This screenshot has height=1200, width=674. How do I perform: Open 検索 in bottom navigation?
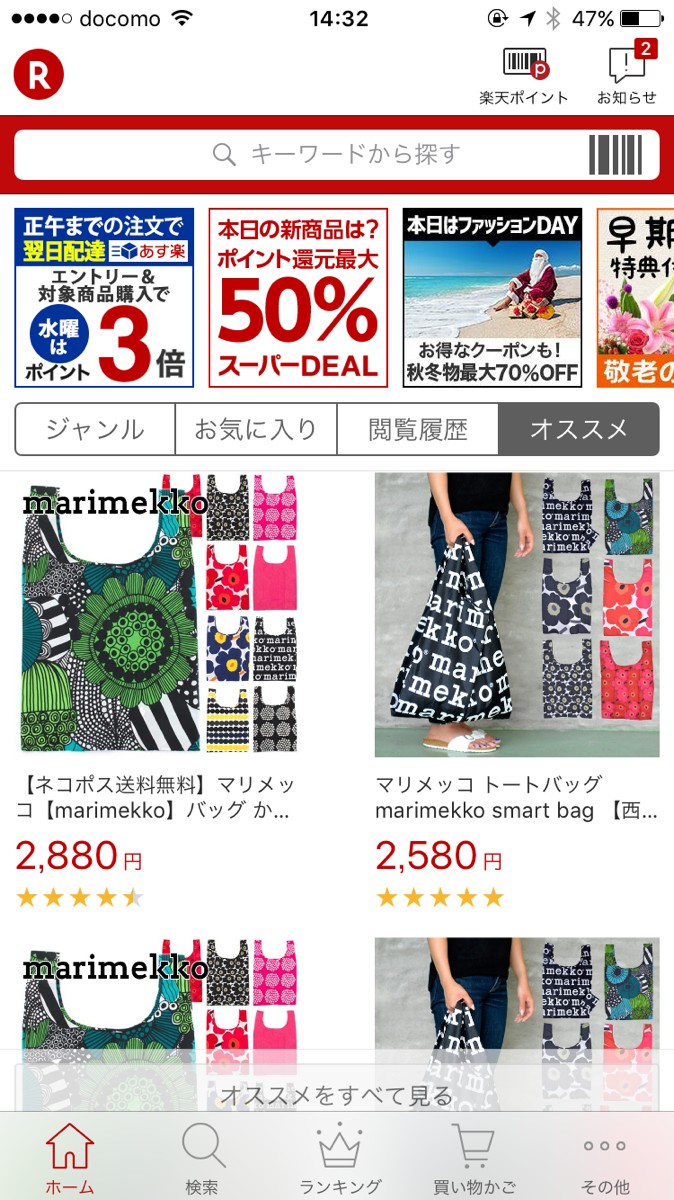[x=202, y=1158]
